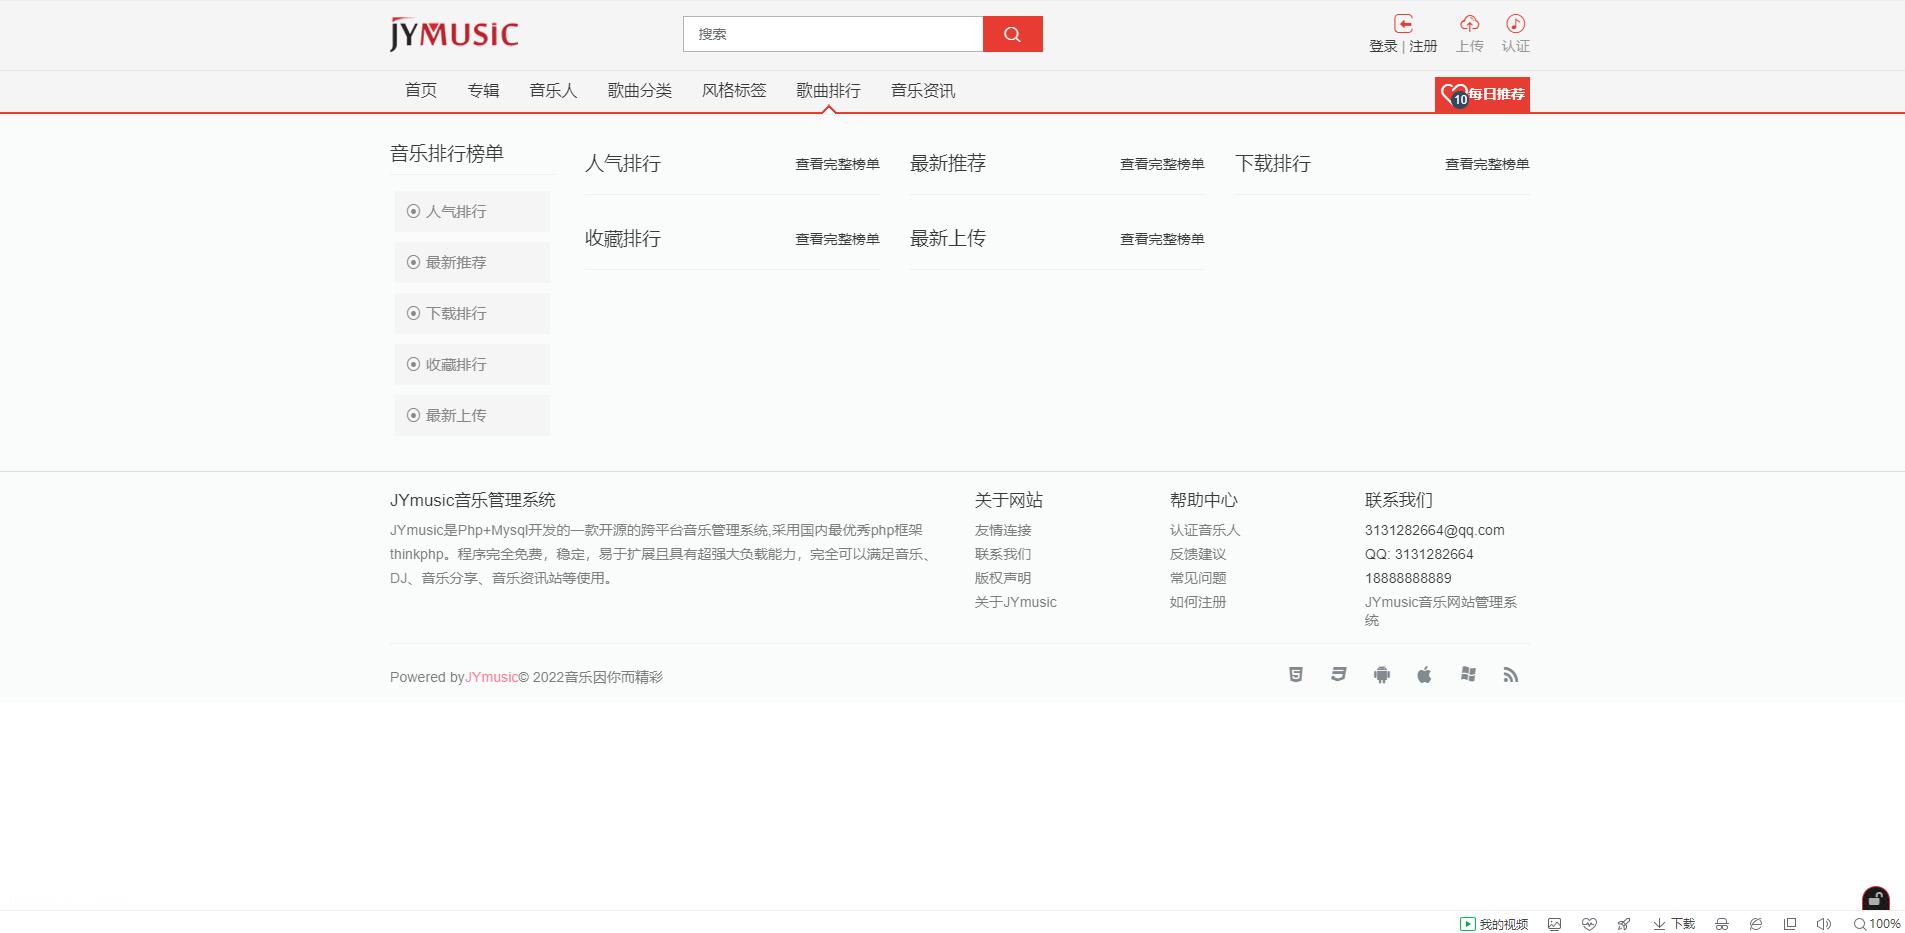Click the red search magnifier button
1905x933 pixels.
point(1012,34)
